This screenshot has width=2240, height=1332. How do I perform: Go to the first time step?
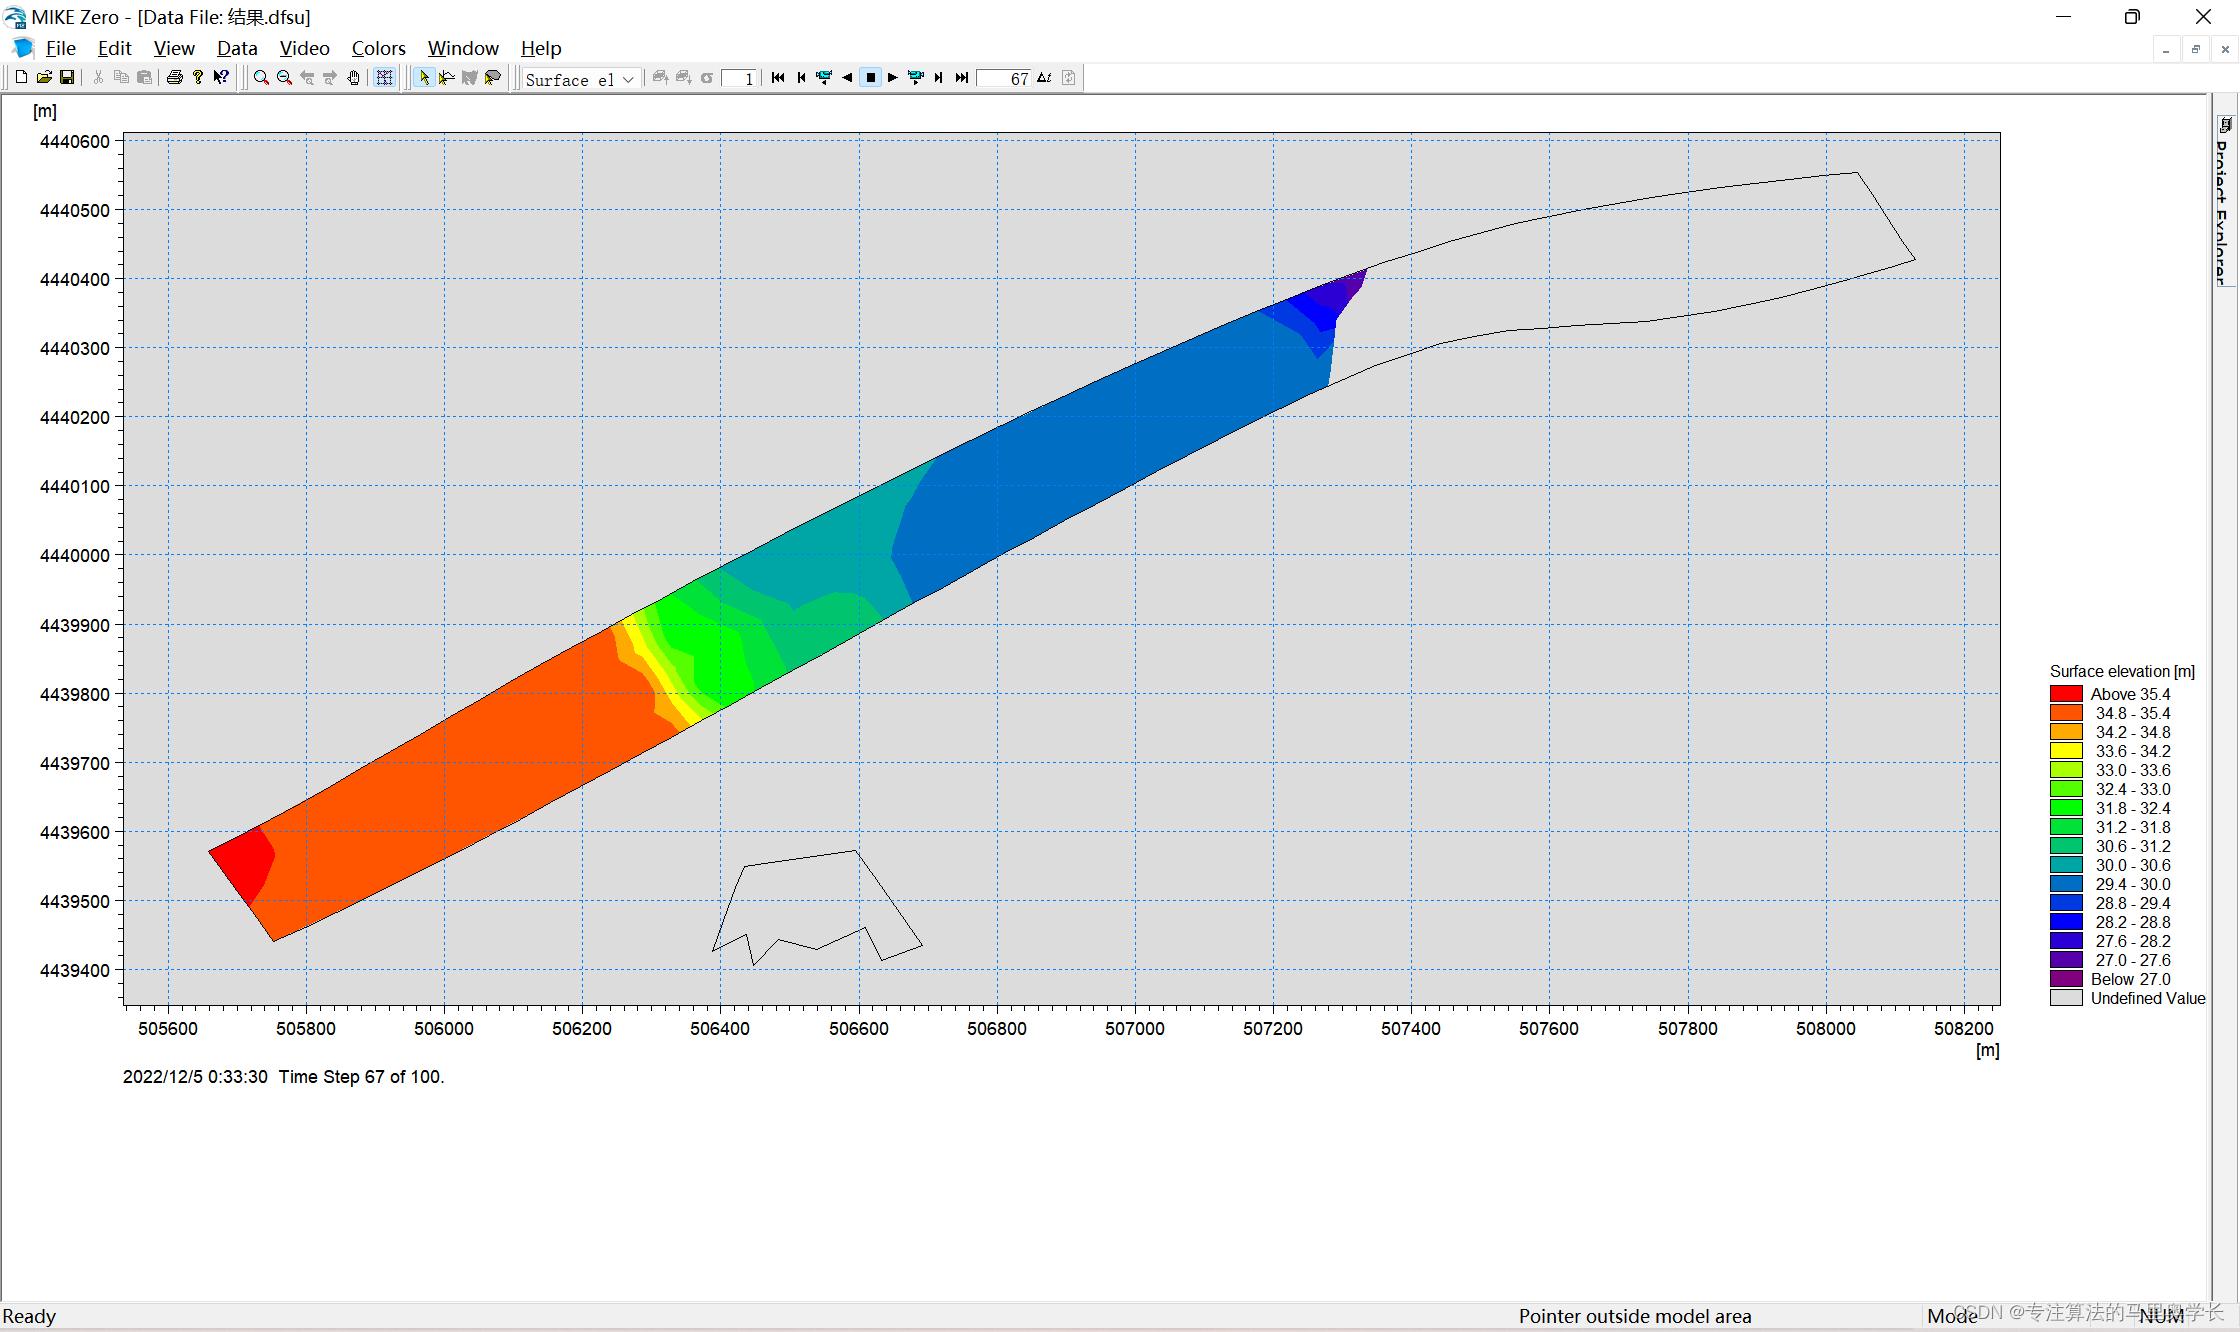778,78
